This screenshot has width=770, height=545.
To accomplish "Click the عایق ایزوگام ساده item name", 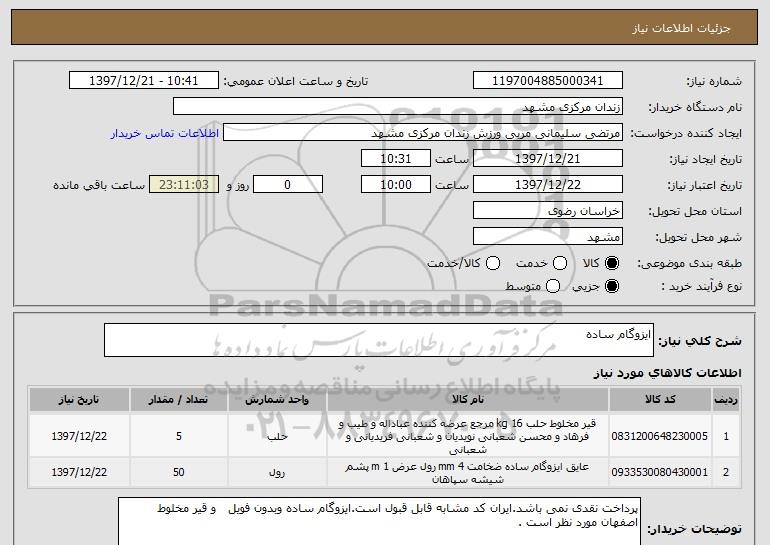I will 468,472.
